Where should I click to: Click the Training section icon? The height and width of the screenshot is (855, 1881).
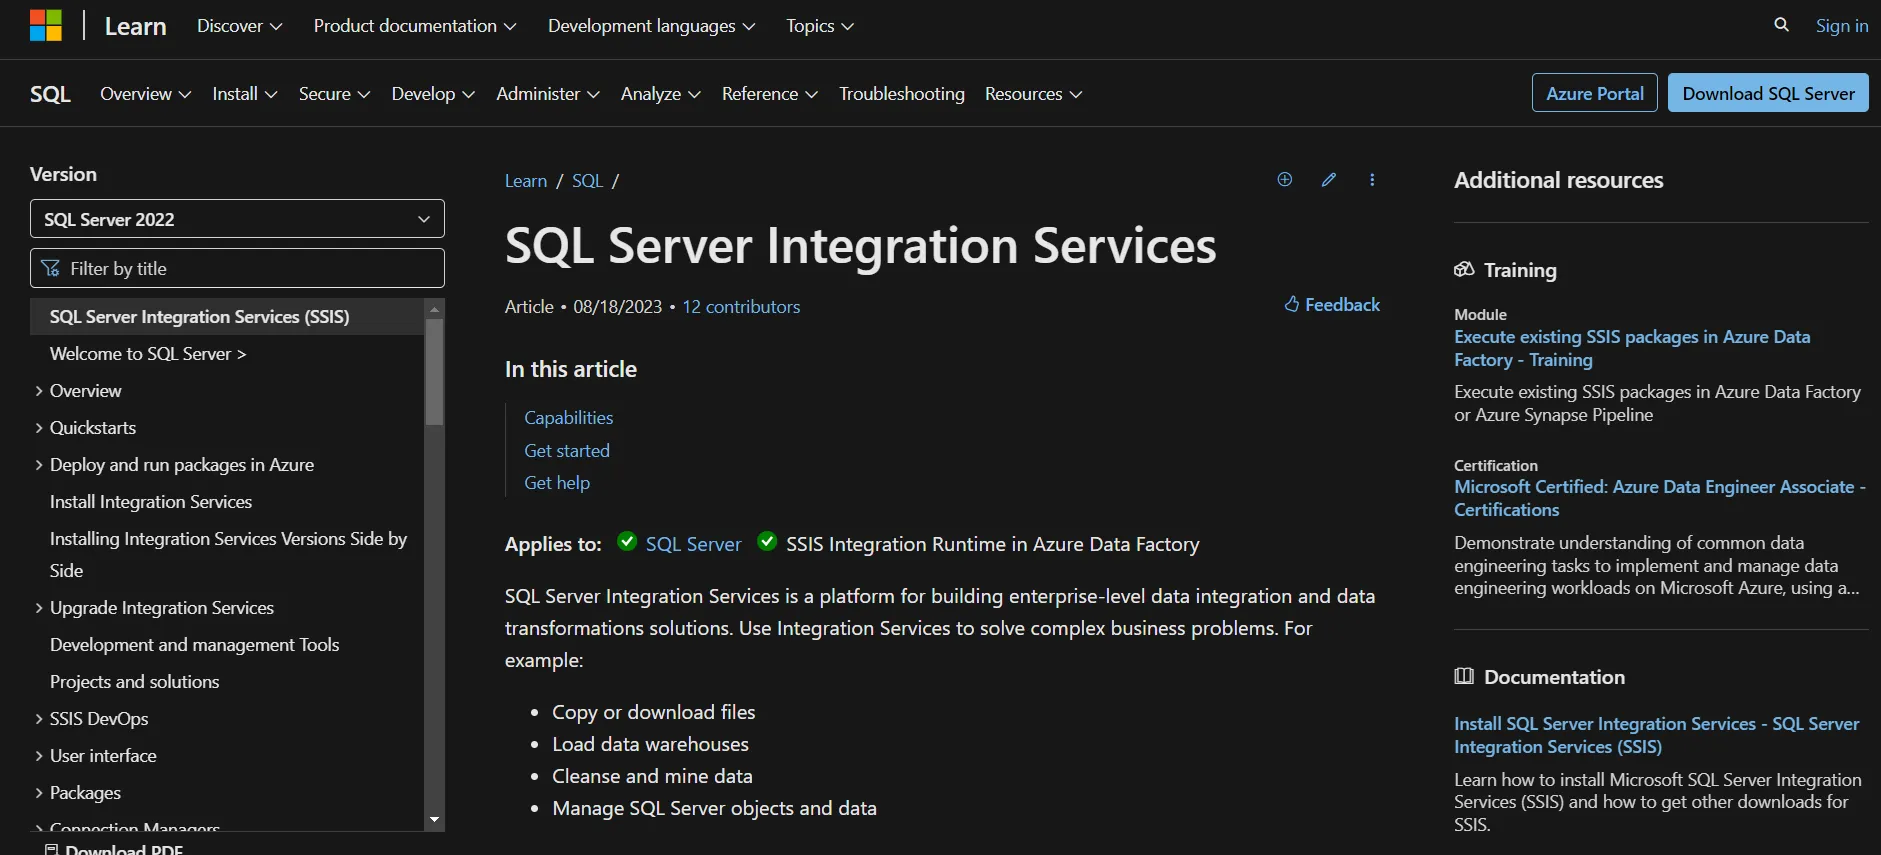coord(1464,270)
